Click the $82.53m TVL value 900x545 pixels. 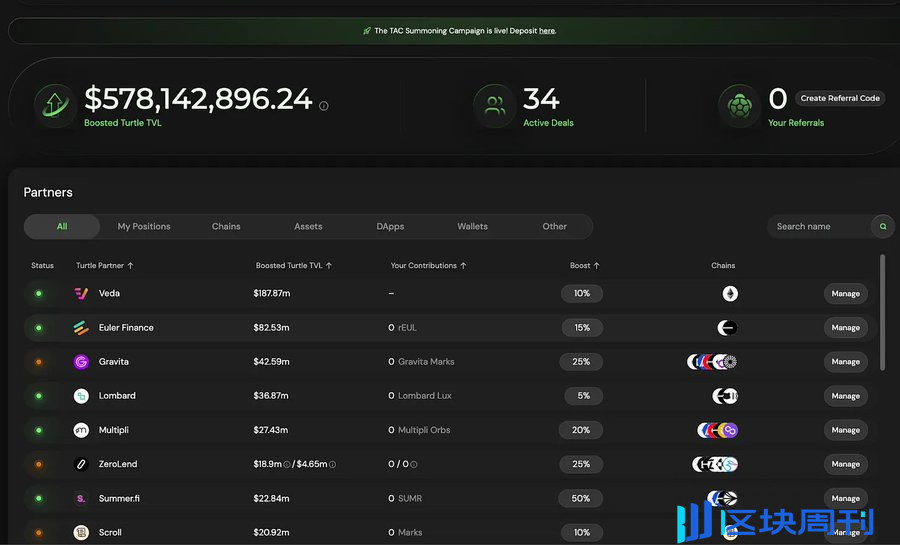coord(271,328)
